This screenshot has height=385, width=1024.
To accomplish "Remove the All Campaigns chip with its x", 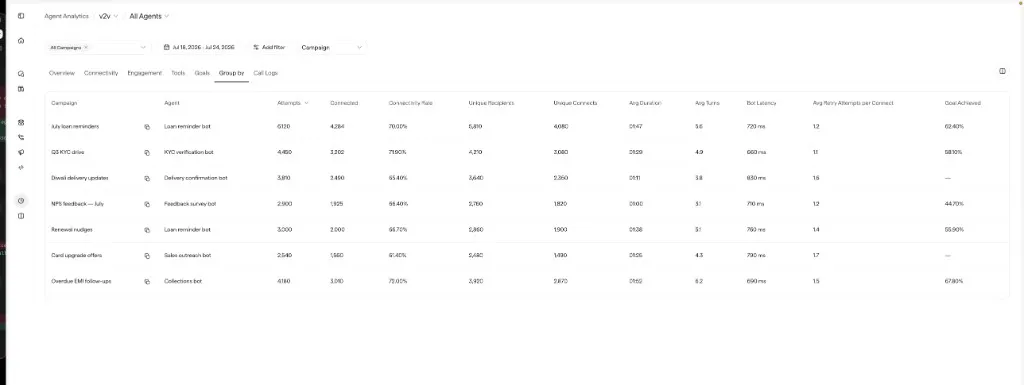I will pos(86,48).
